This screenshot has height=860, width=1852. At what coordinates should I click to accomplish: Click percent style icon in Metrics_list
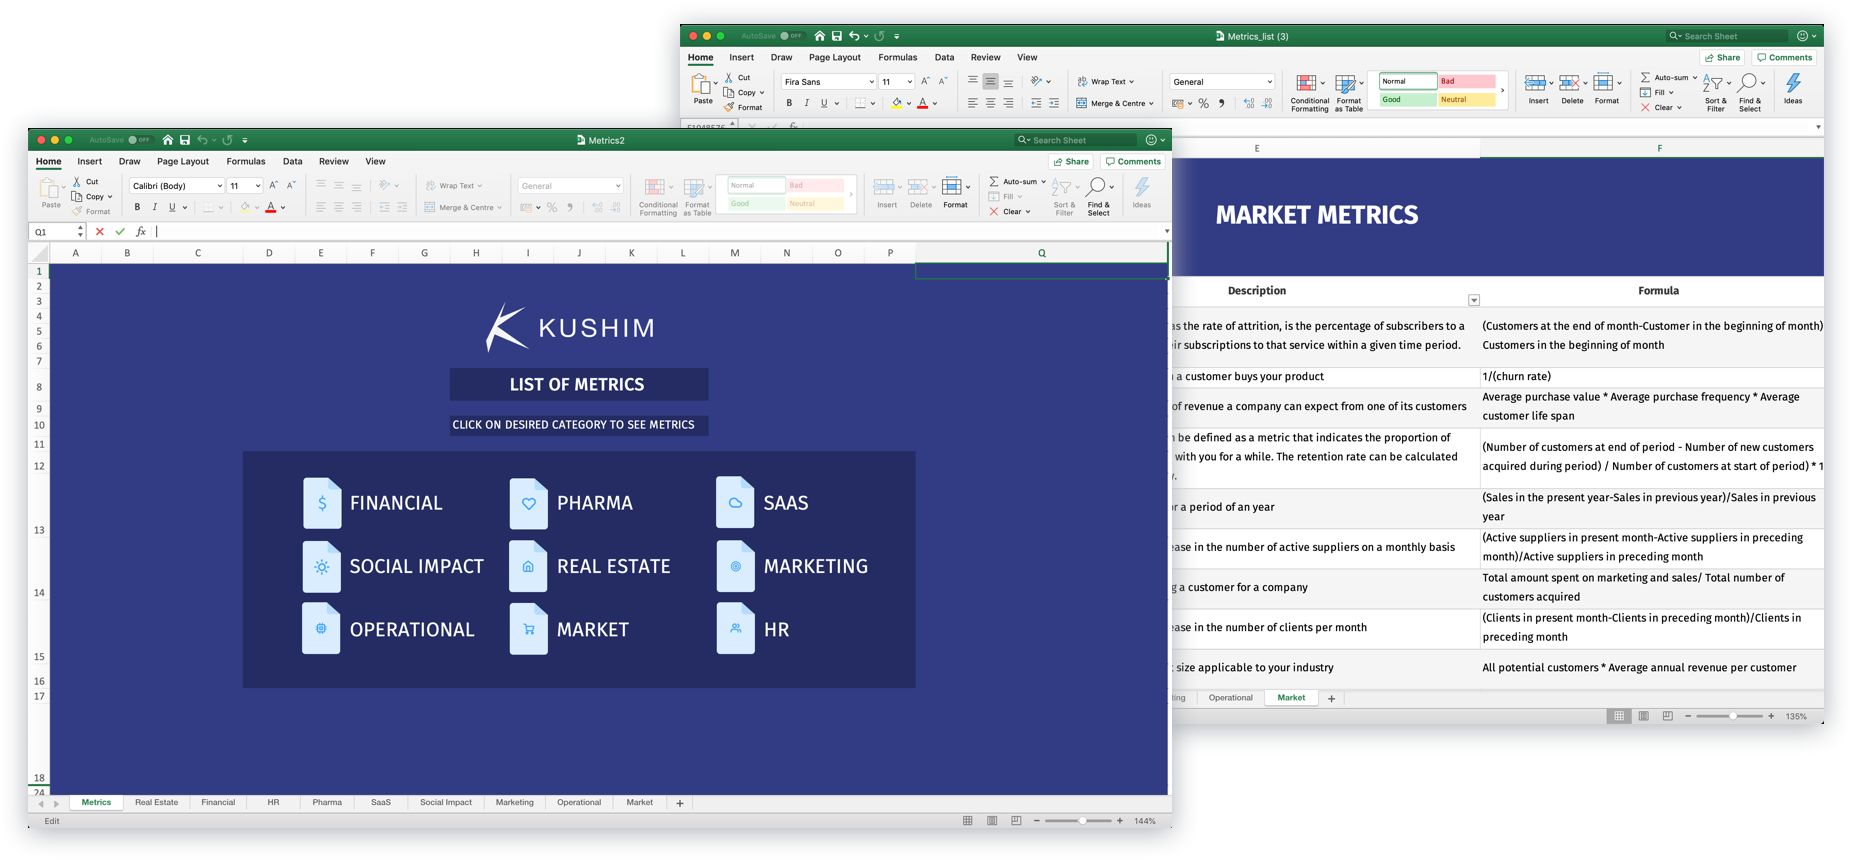[x=1203, y=103]
